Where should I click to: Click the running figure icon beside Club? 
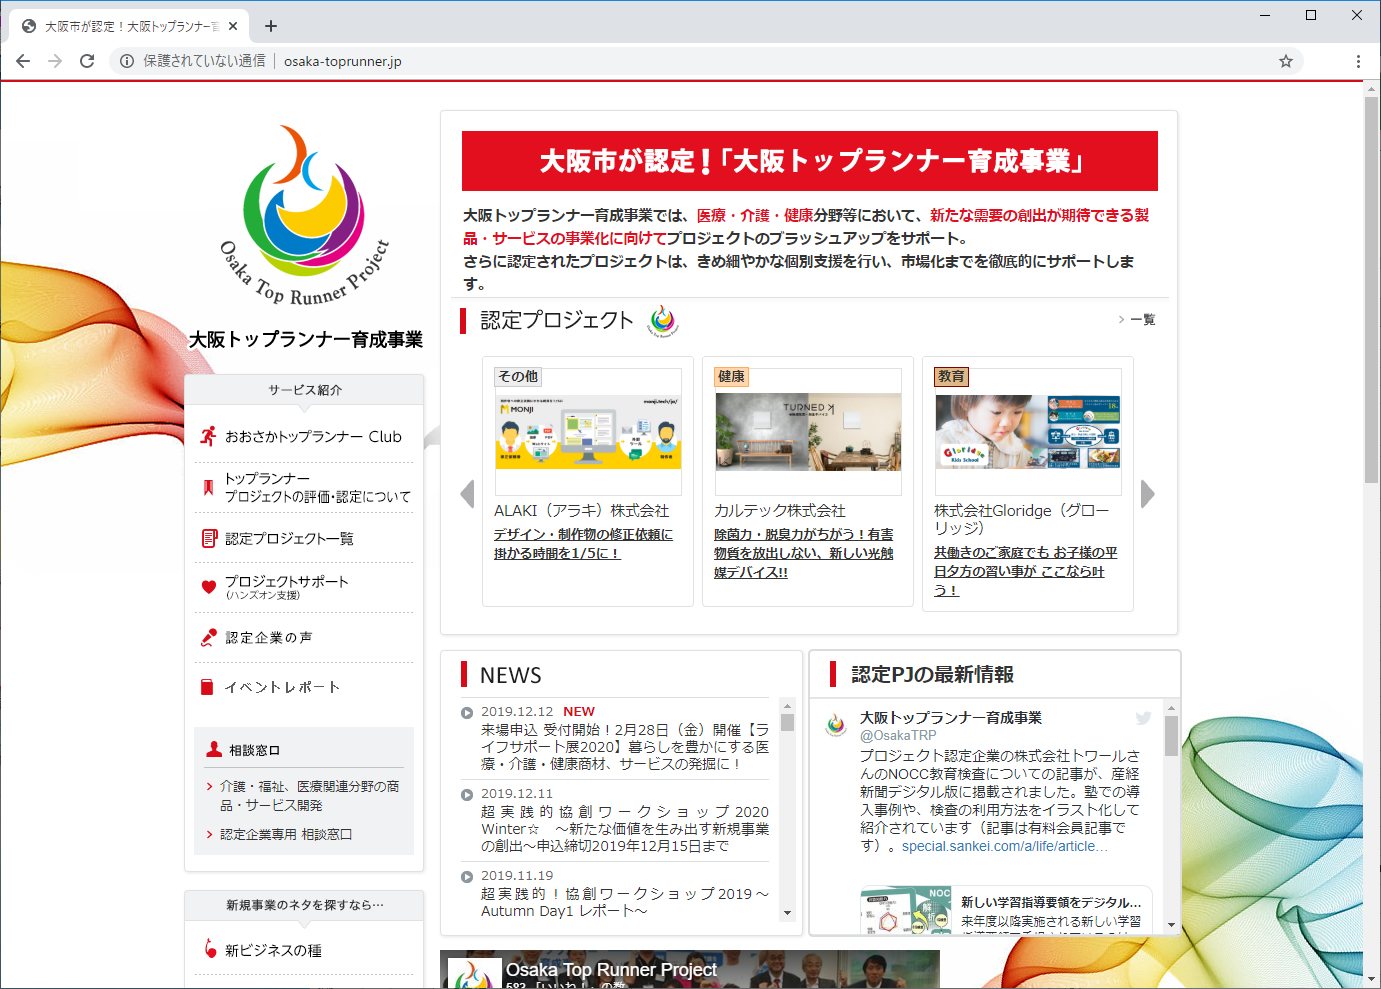(x=208, y=436)
